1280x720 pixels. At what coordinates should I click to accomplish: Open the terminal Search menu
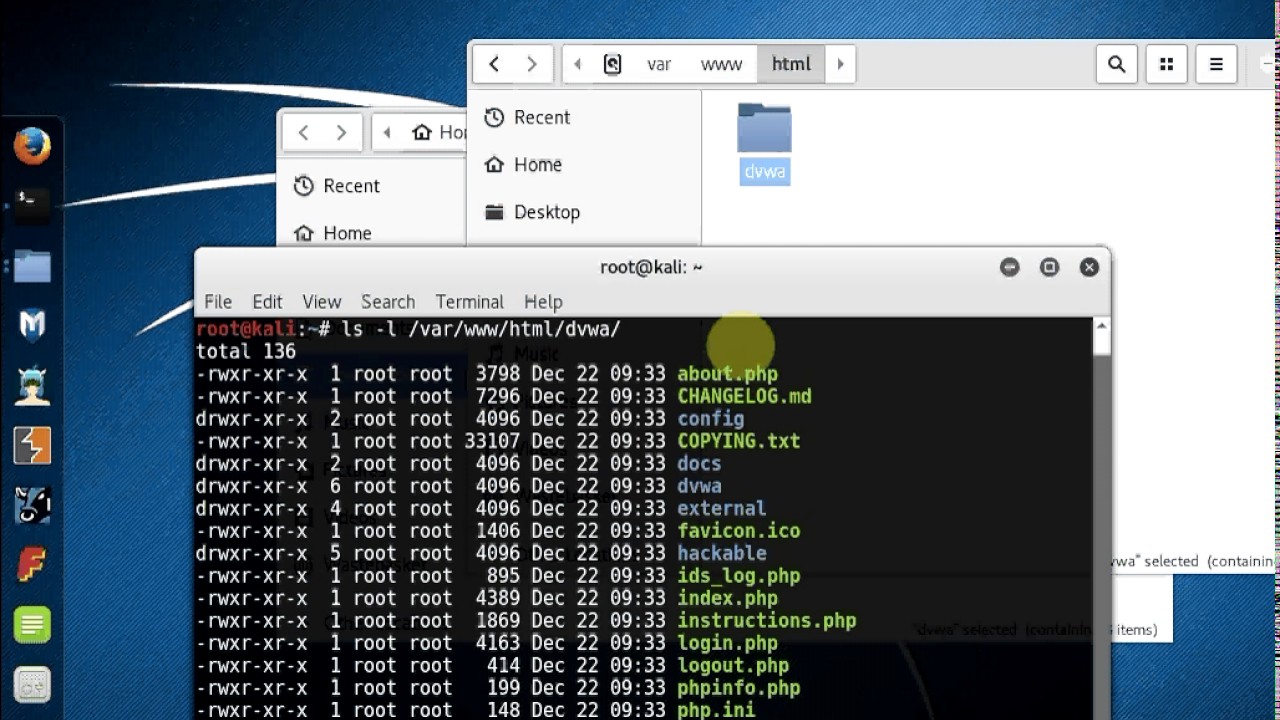pyautogui.click(x=388, y=301)
